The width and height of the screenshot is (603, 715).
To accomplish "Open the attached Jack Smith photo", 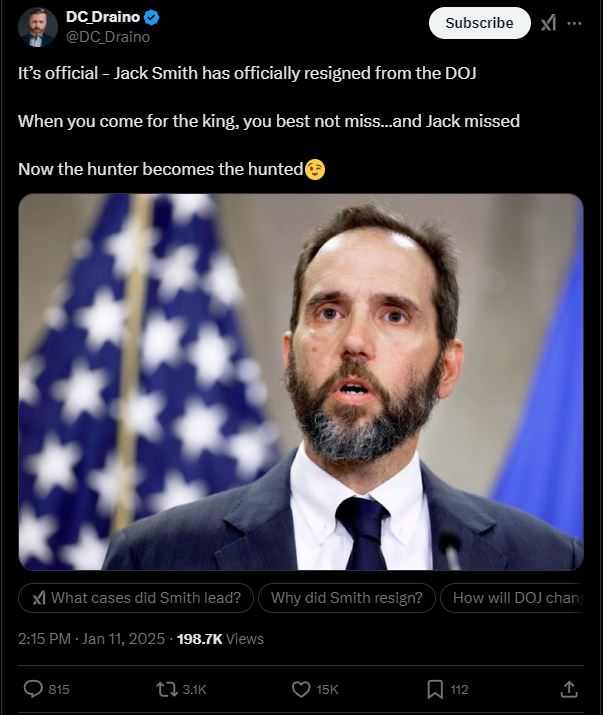I will coord(301,382).
